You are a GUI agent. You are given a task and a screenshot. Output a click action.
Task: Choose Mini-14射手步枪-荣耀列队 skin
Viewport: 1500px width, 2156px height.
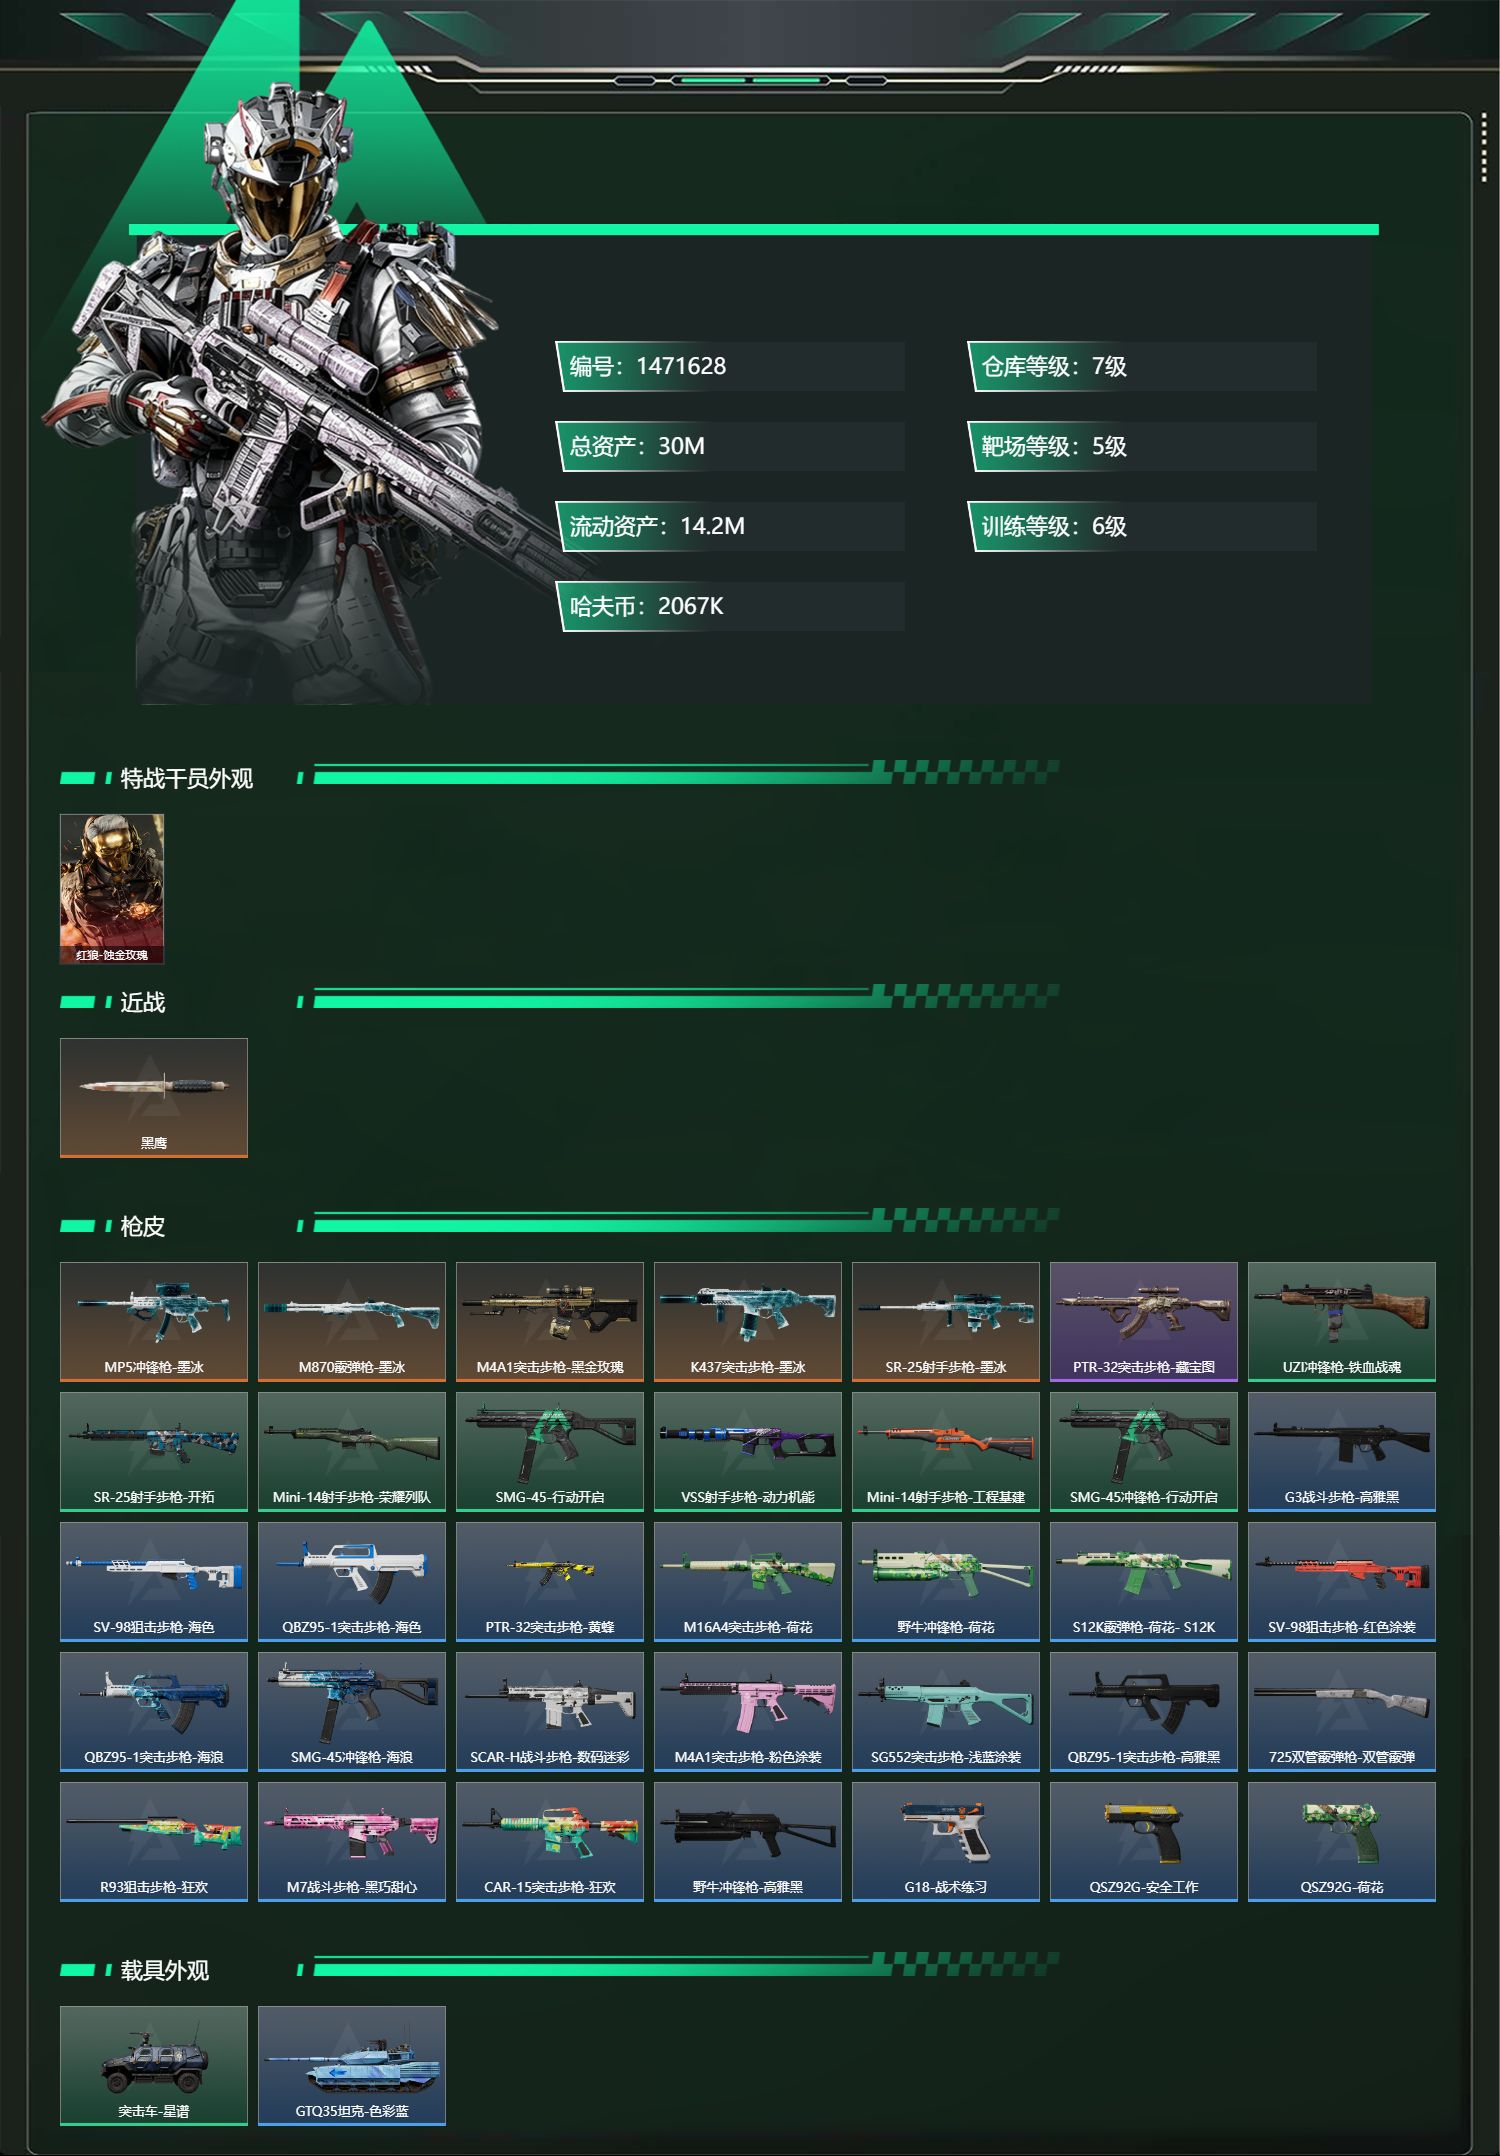352,1452
